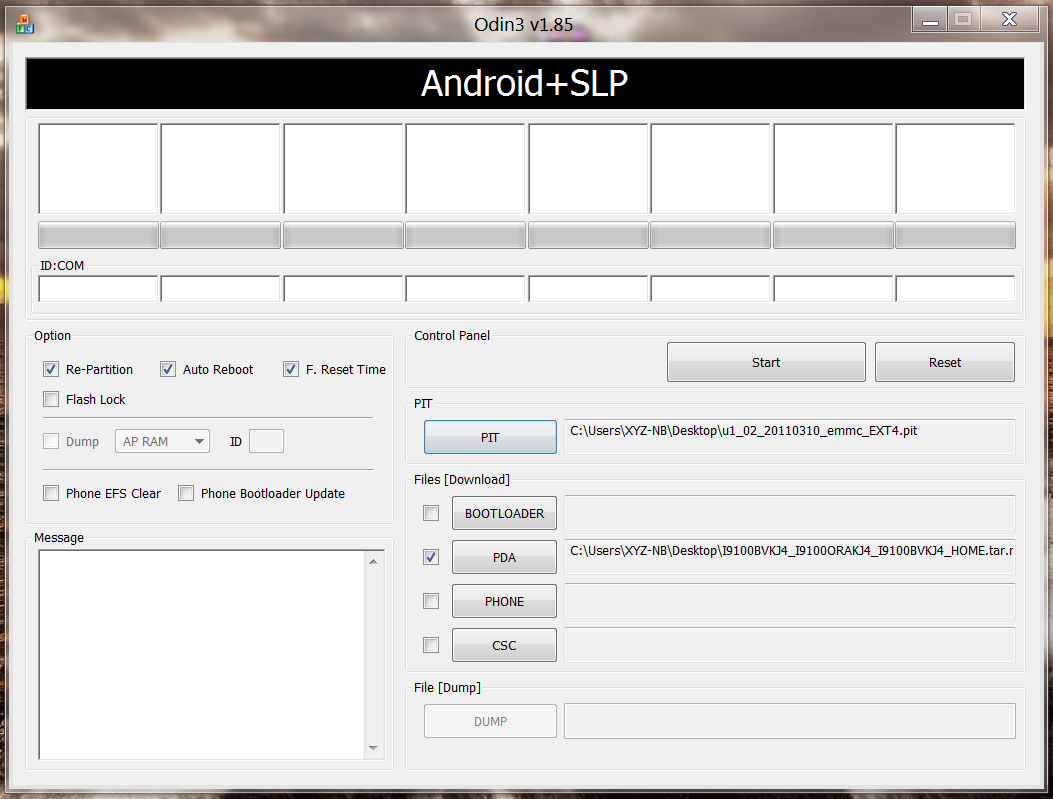
Task: Click inside the Message log box
Action: pos(201,655)
